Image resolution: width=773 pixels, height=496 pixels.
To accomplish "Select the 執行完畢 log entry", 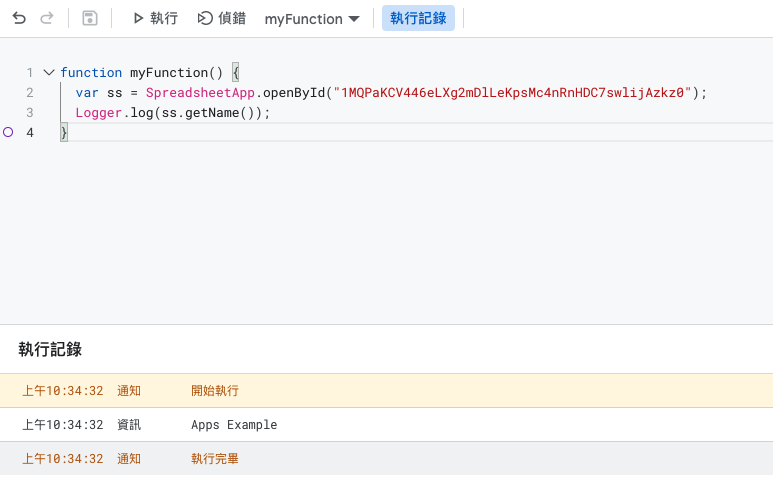I will tap(215, 459).
